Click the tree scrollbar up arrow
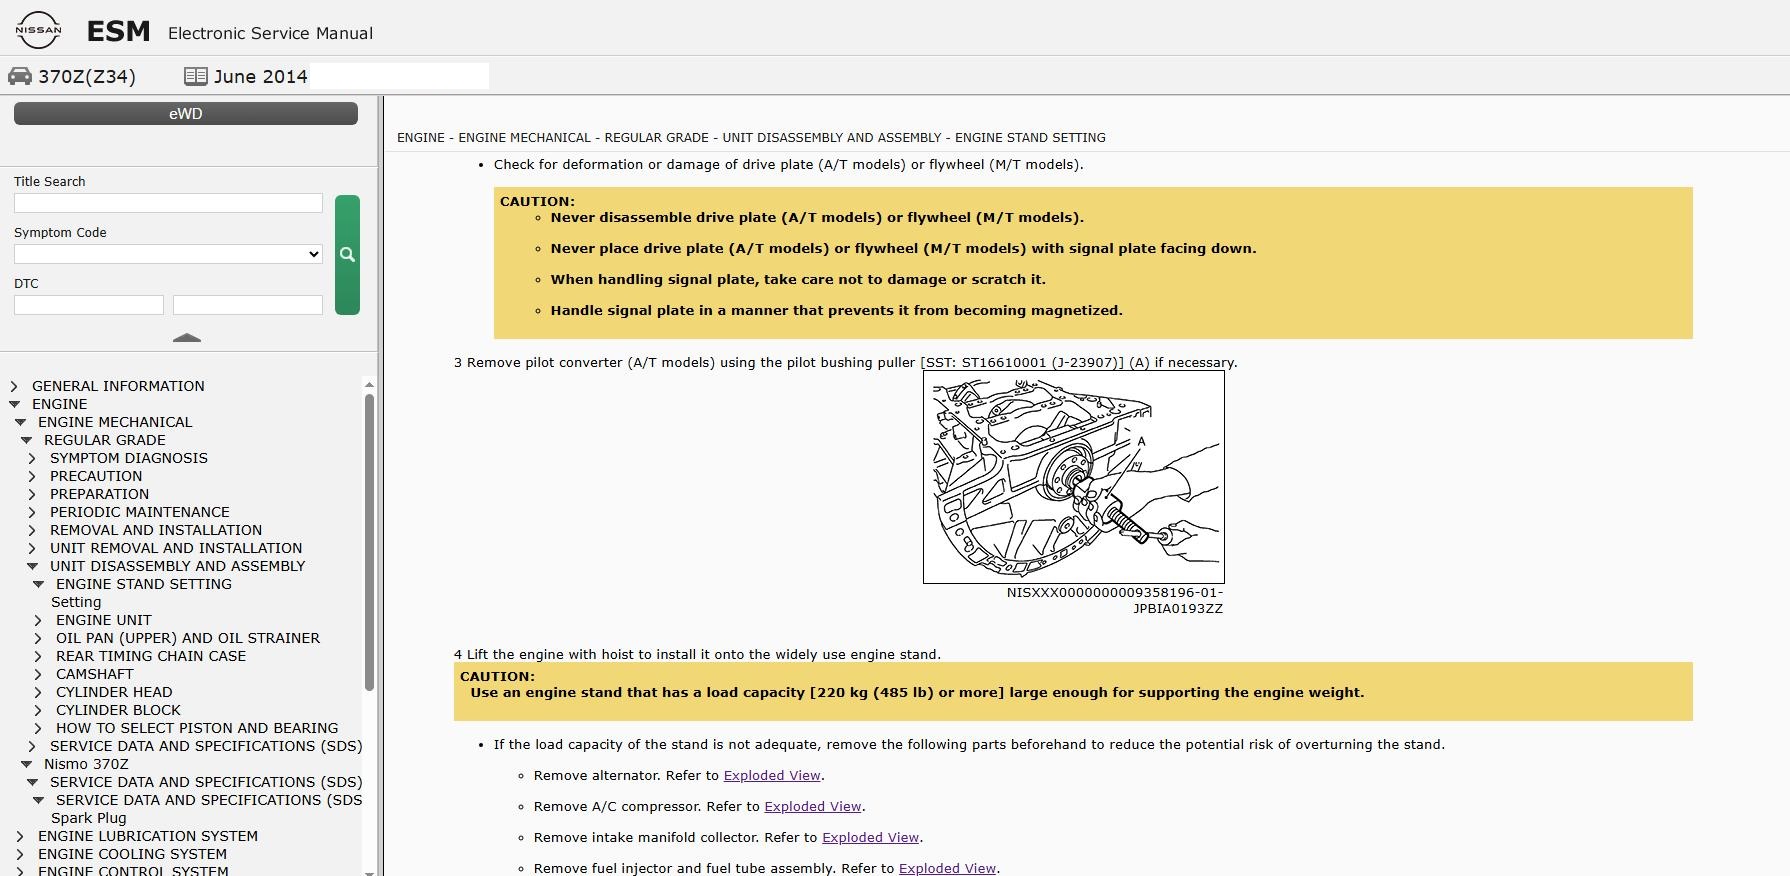Viewport: 1790px width, 876px height. click(369, 385)
